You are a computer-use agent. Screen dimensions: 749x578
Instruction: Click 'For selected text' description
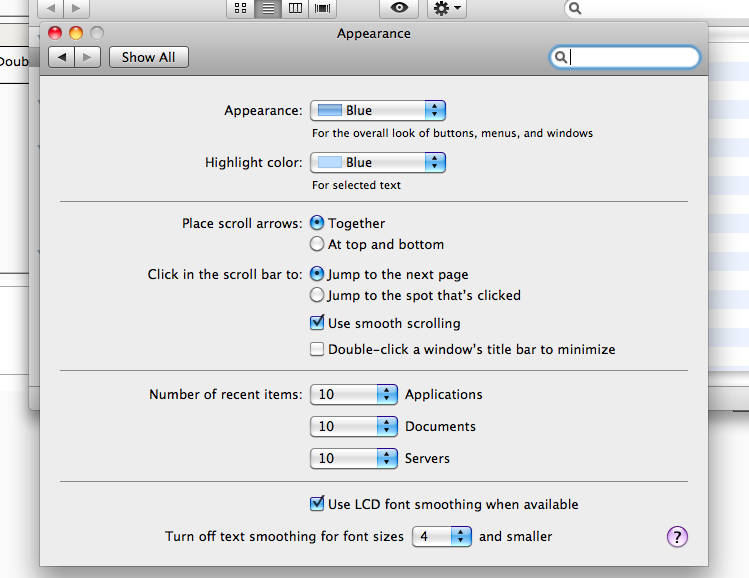[356, 185]
